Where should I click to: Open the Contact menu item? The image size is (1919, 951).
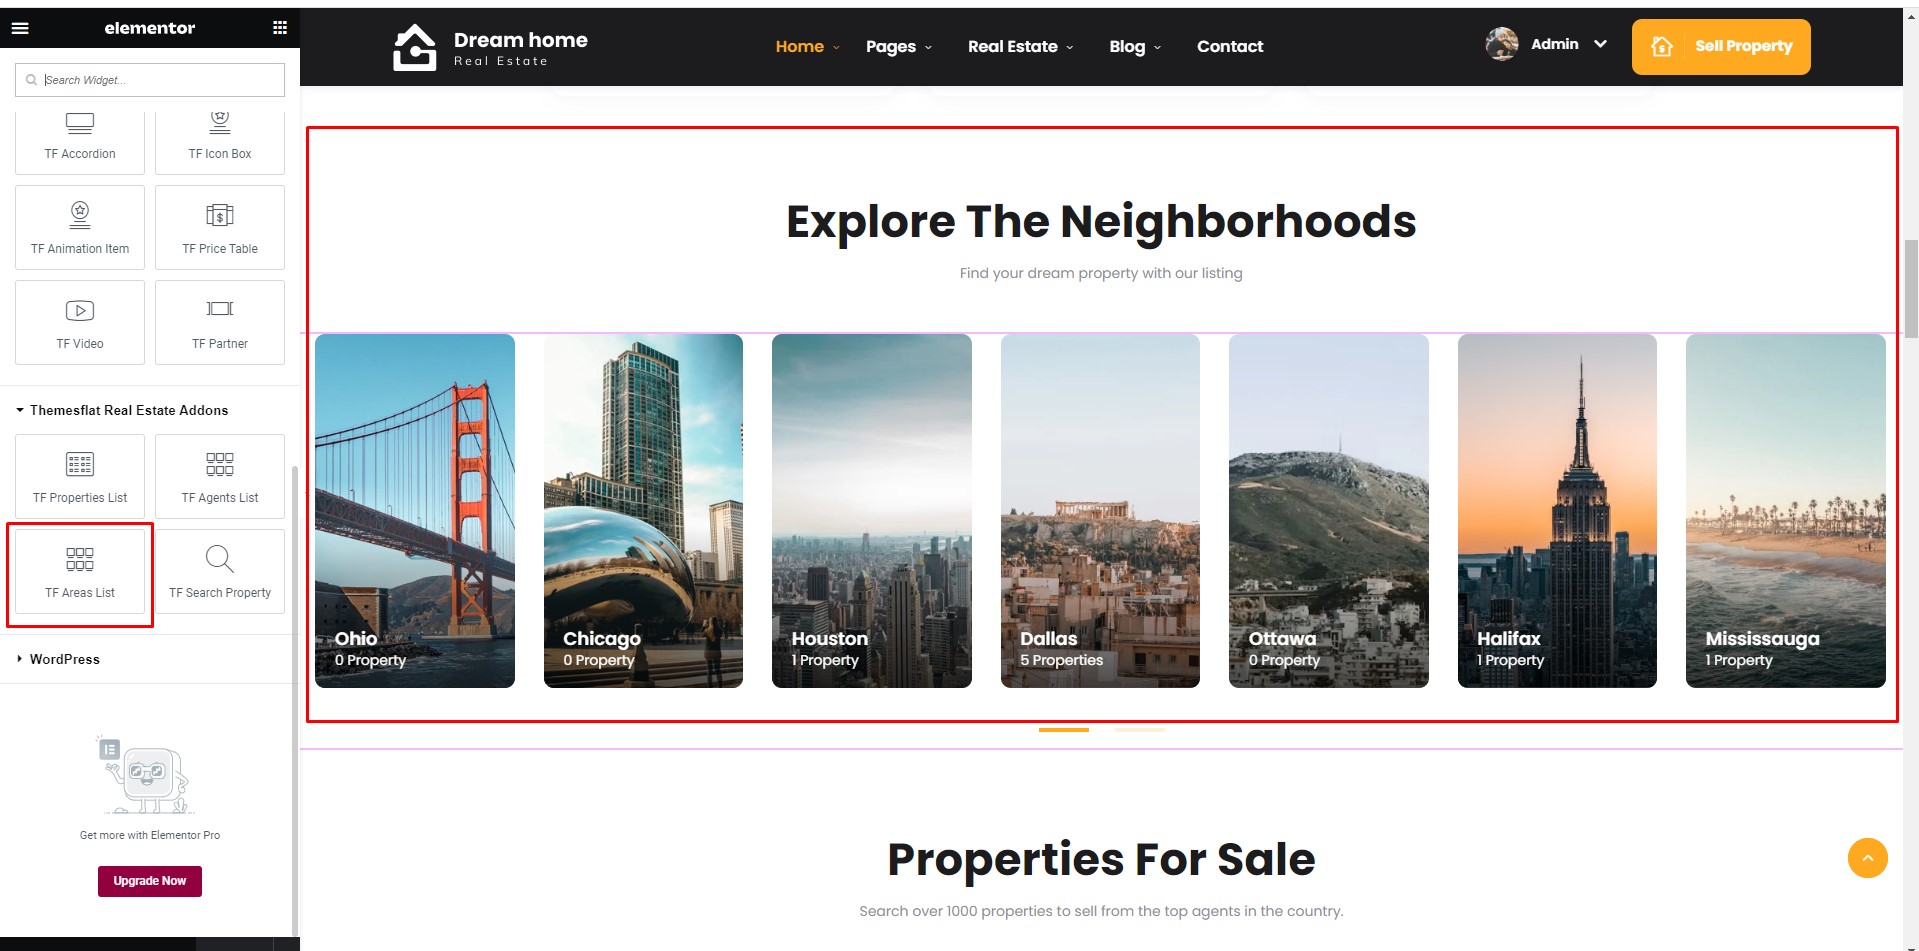tap(1230, 46)
